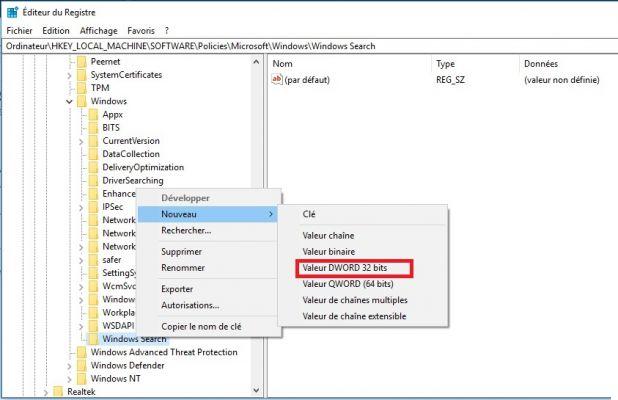Select the SystemCertificates folder icon
Screen dimensions: 618x400
[82, 75]
